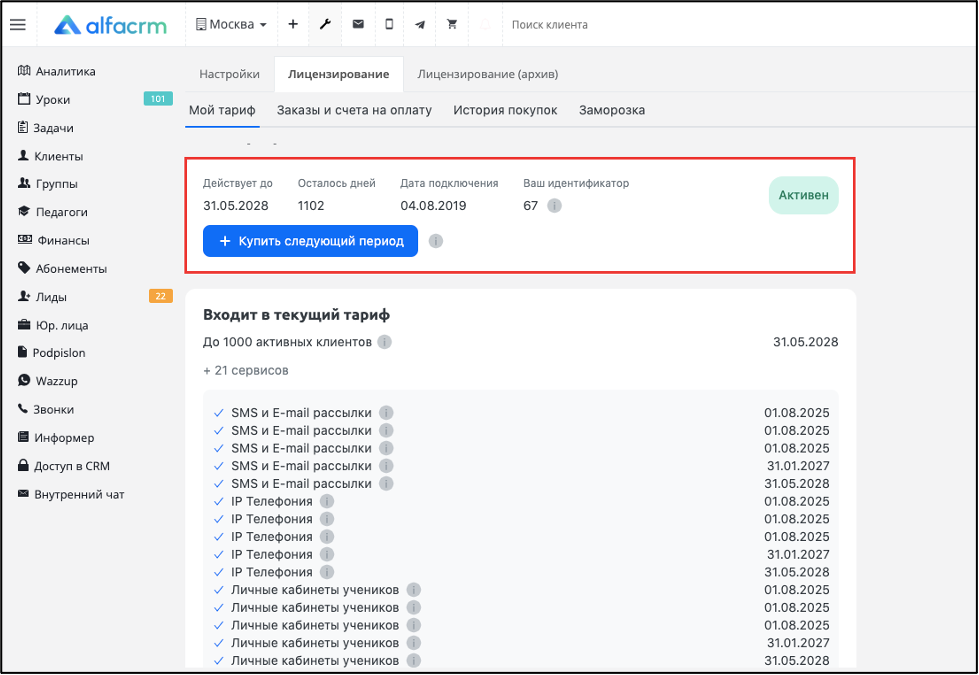979x675 pixels.
Task: Open Лиды in the sidebar
Action: pyautogui.click(x=51, y=297)
